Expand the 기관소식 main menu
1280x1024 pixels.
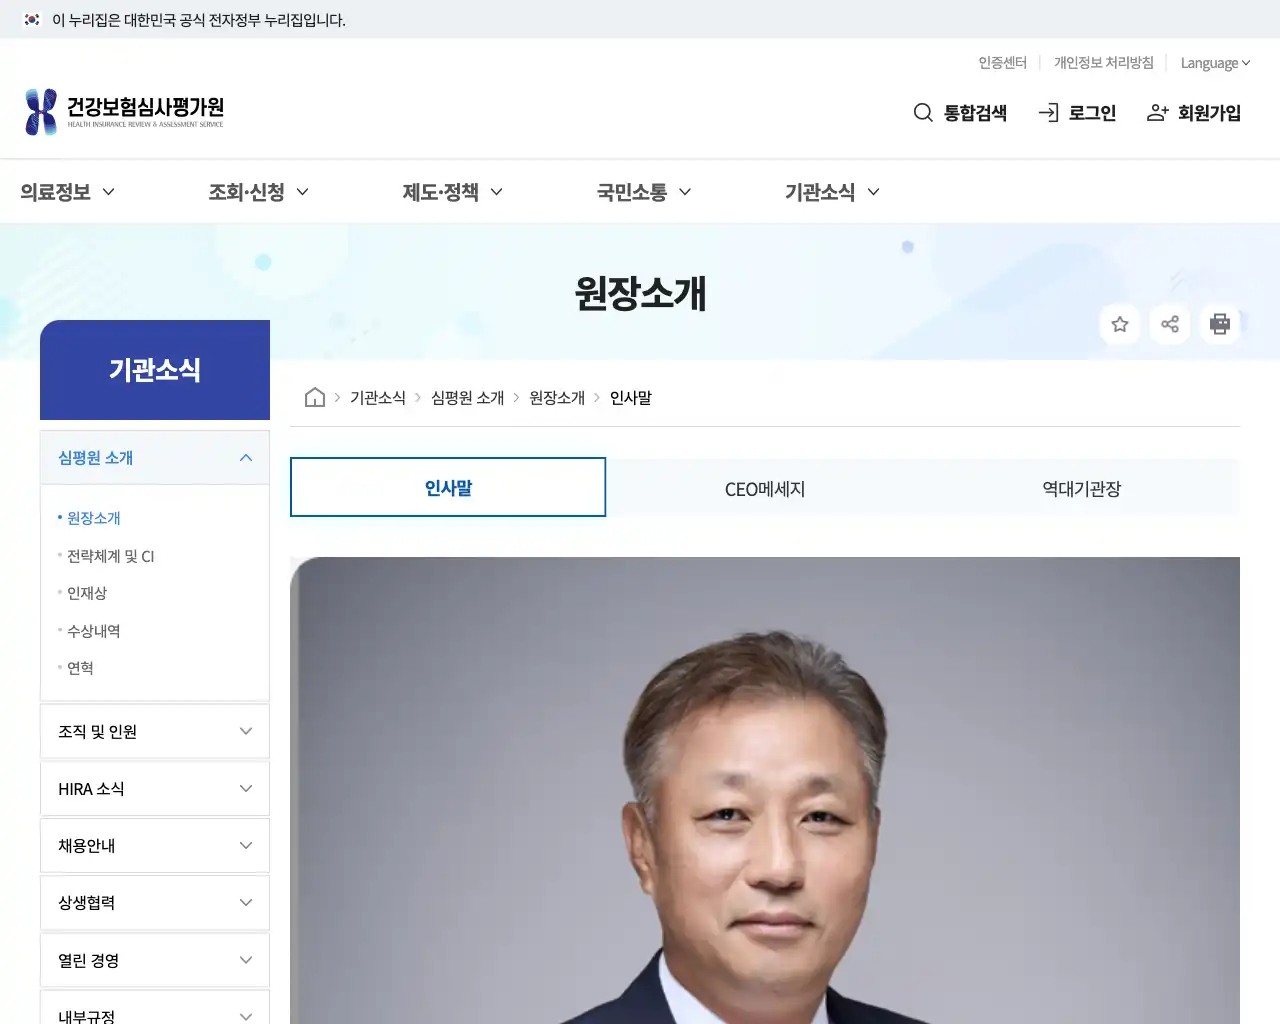click(832, 192)
